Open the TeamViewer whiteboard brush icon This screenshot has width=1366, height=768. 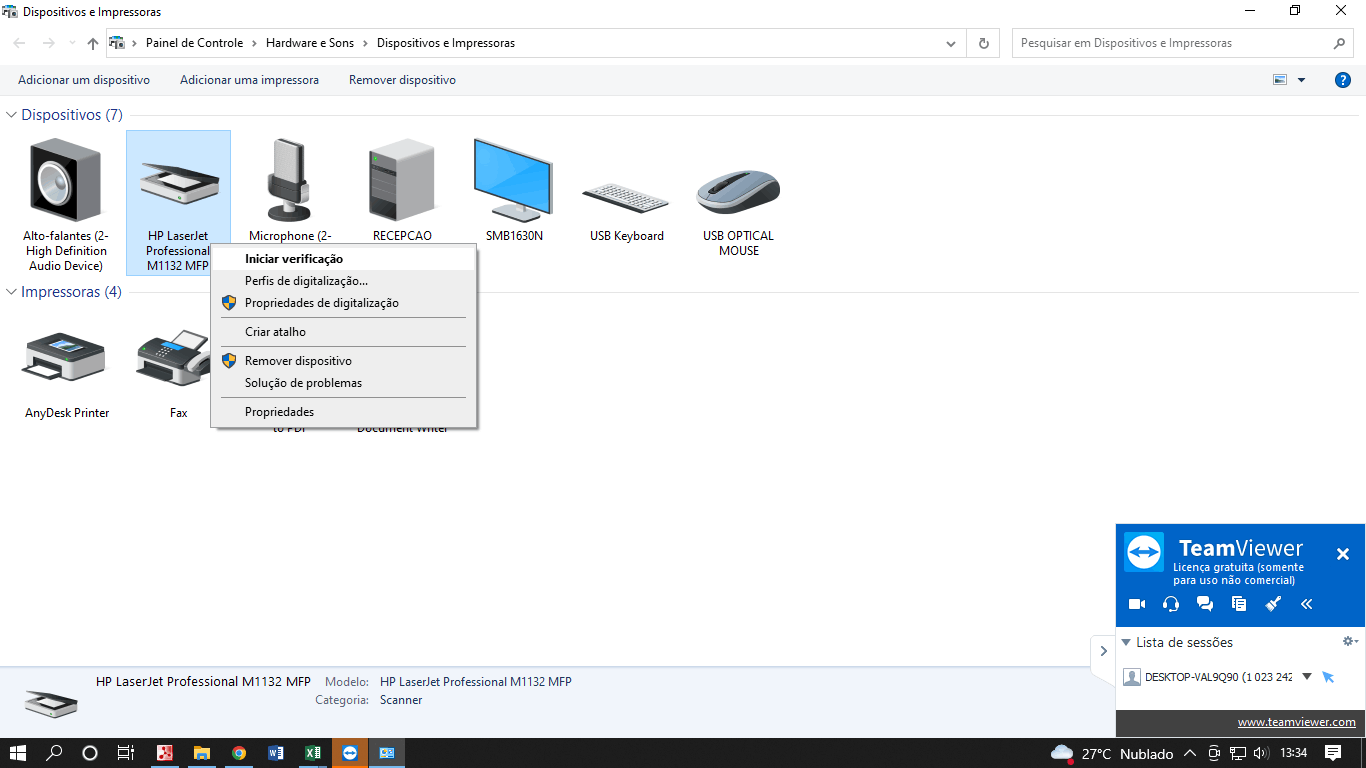coord(1273,604)
